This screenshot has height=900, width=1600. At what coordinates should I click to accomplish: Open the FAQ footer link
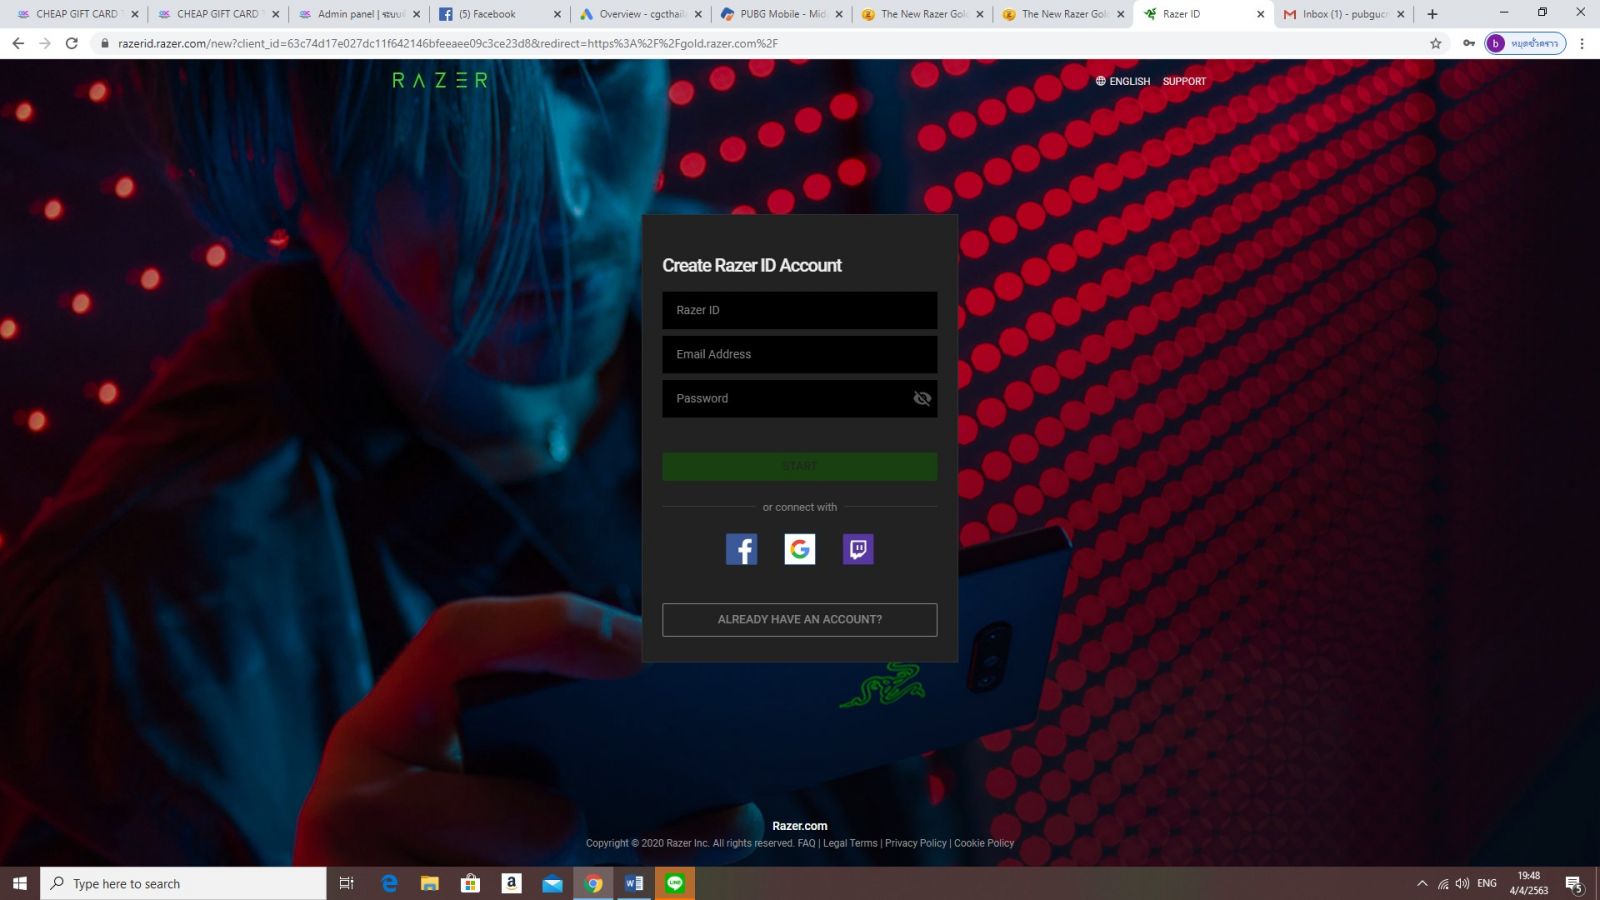coord(806,843)
